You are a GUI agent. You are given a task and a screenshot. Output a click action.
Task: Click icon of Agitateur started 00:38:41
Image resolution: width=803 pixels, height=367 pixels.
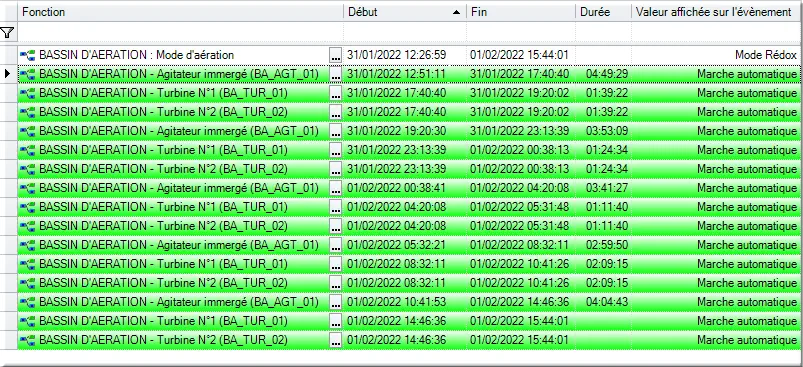[x=28, y=188]
